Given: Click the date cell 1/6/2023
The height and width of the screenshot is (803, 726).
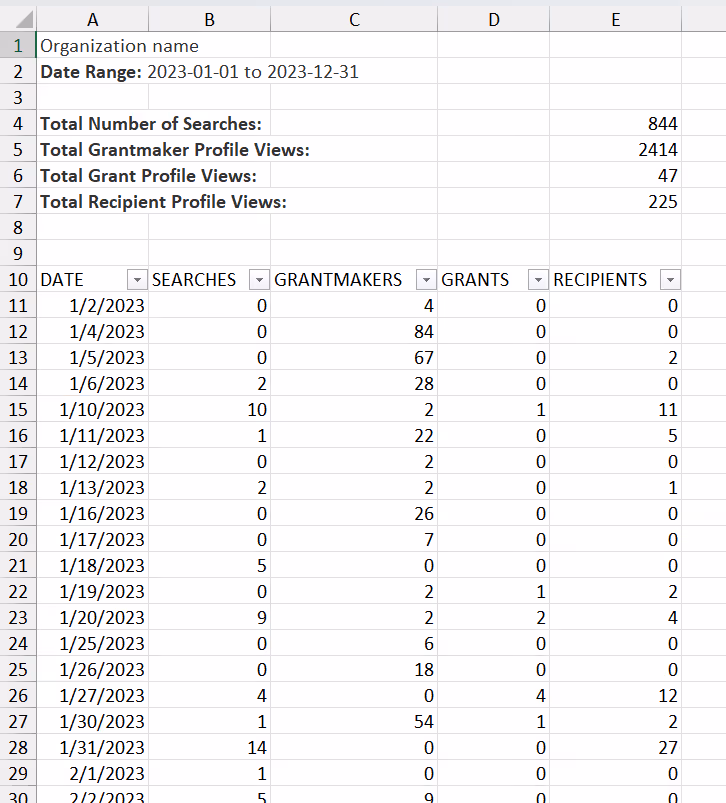Looking at the screenshot, I should 93,384.
